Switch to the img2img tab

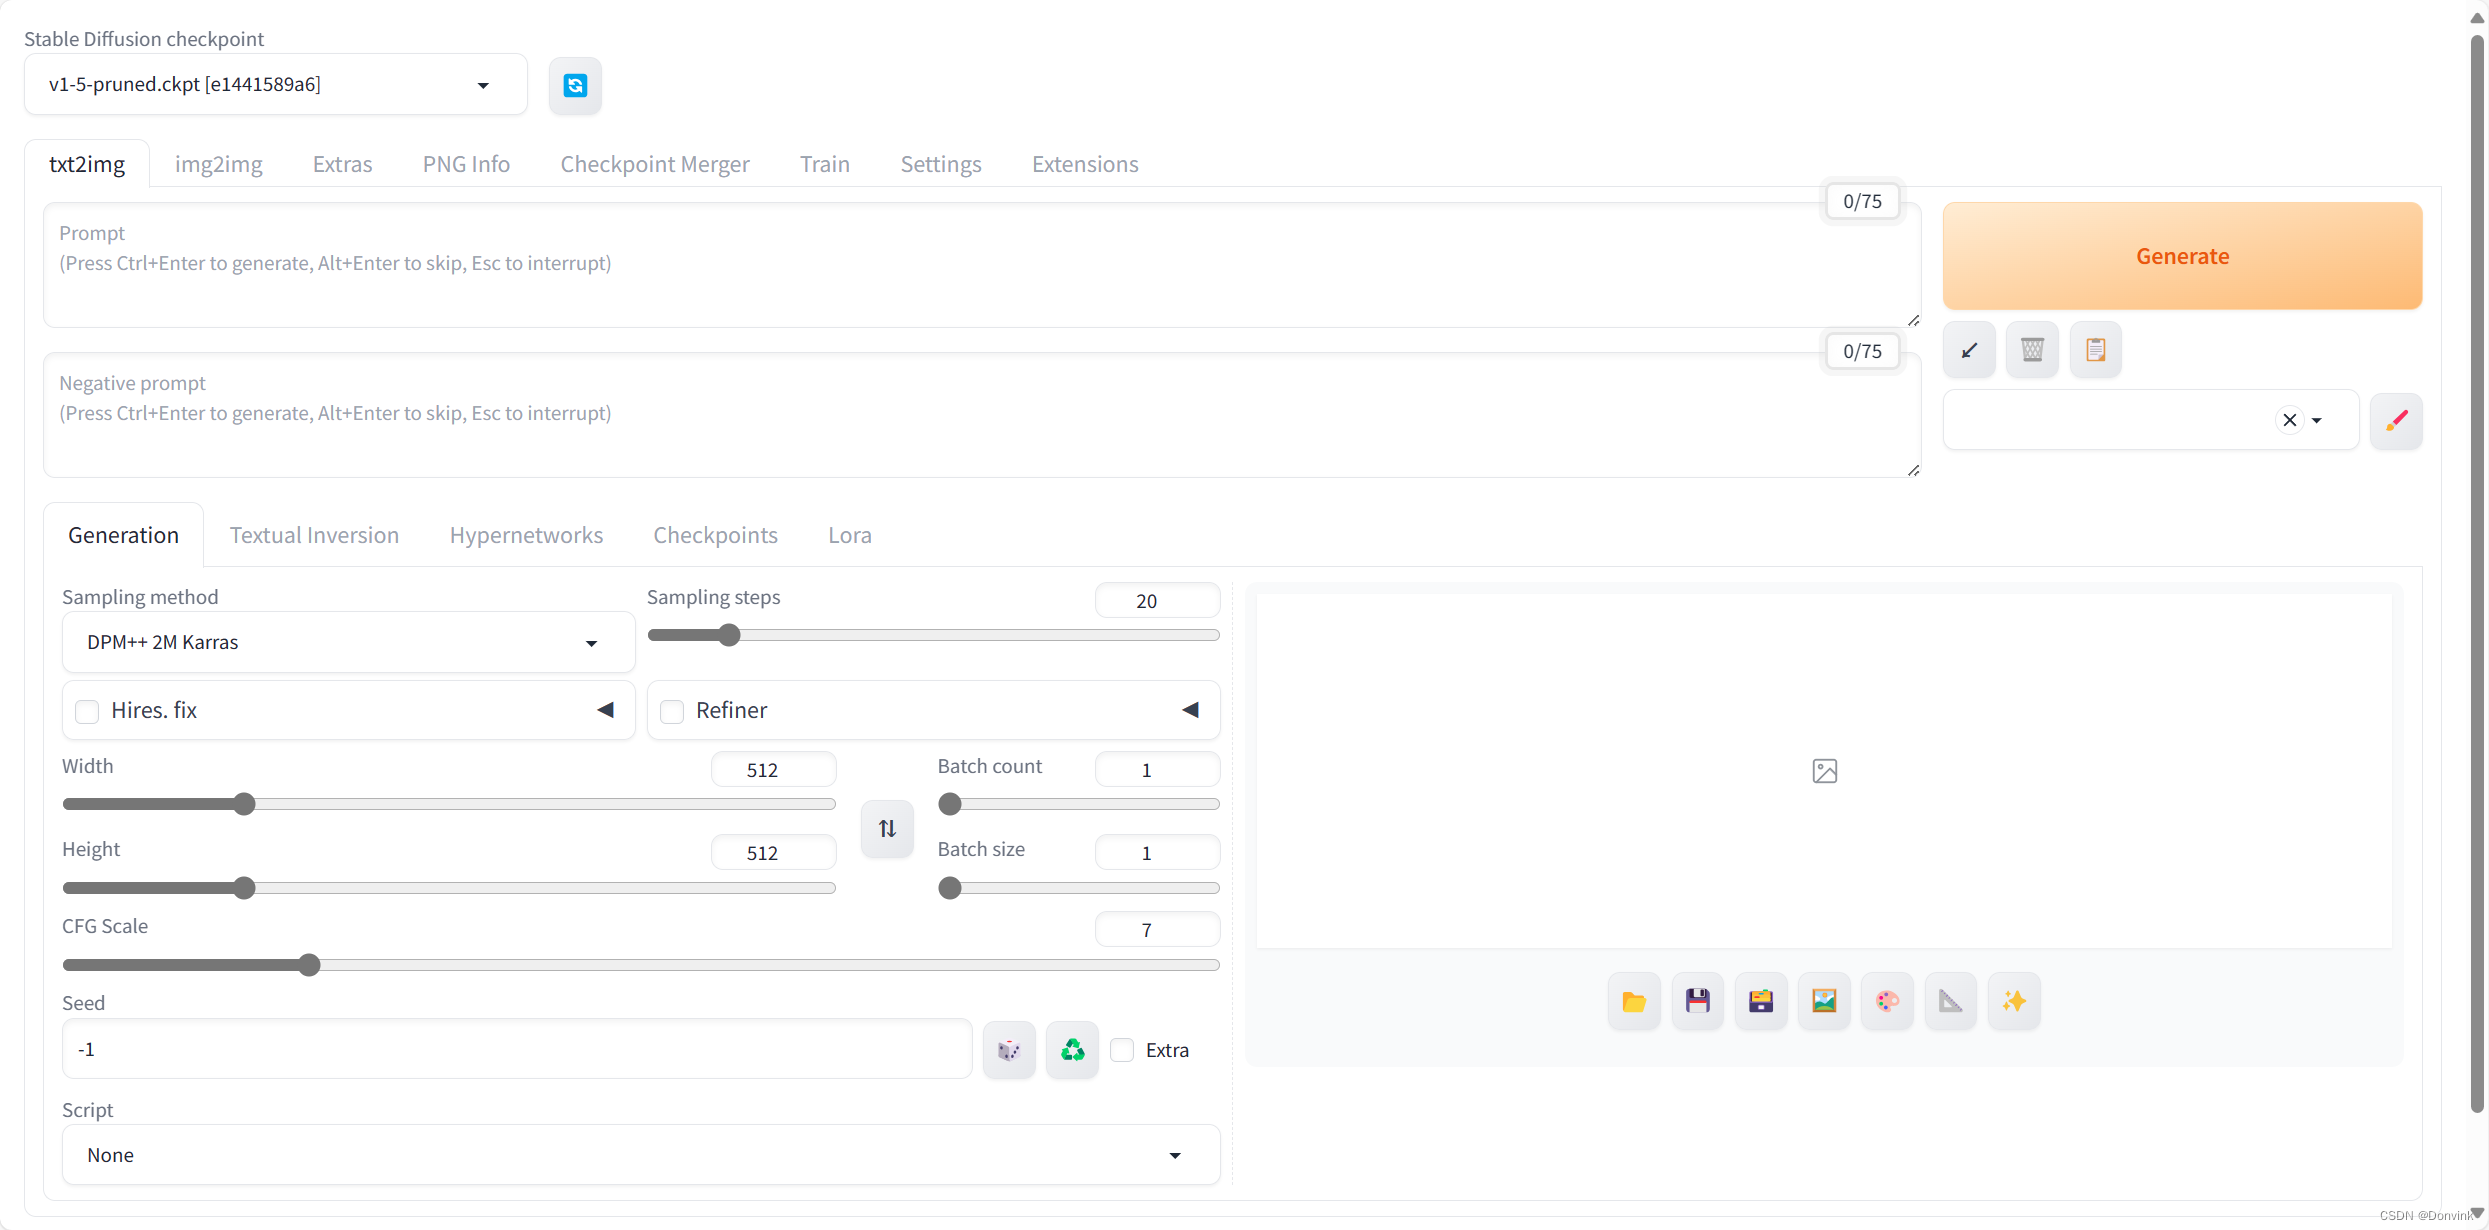point(218,164)
